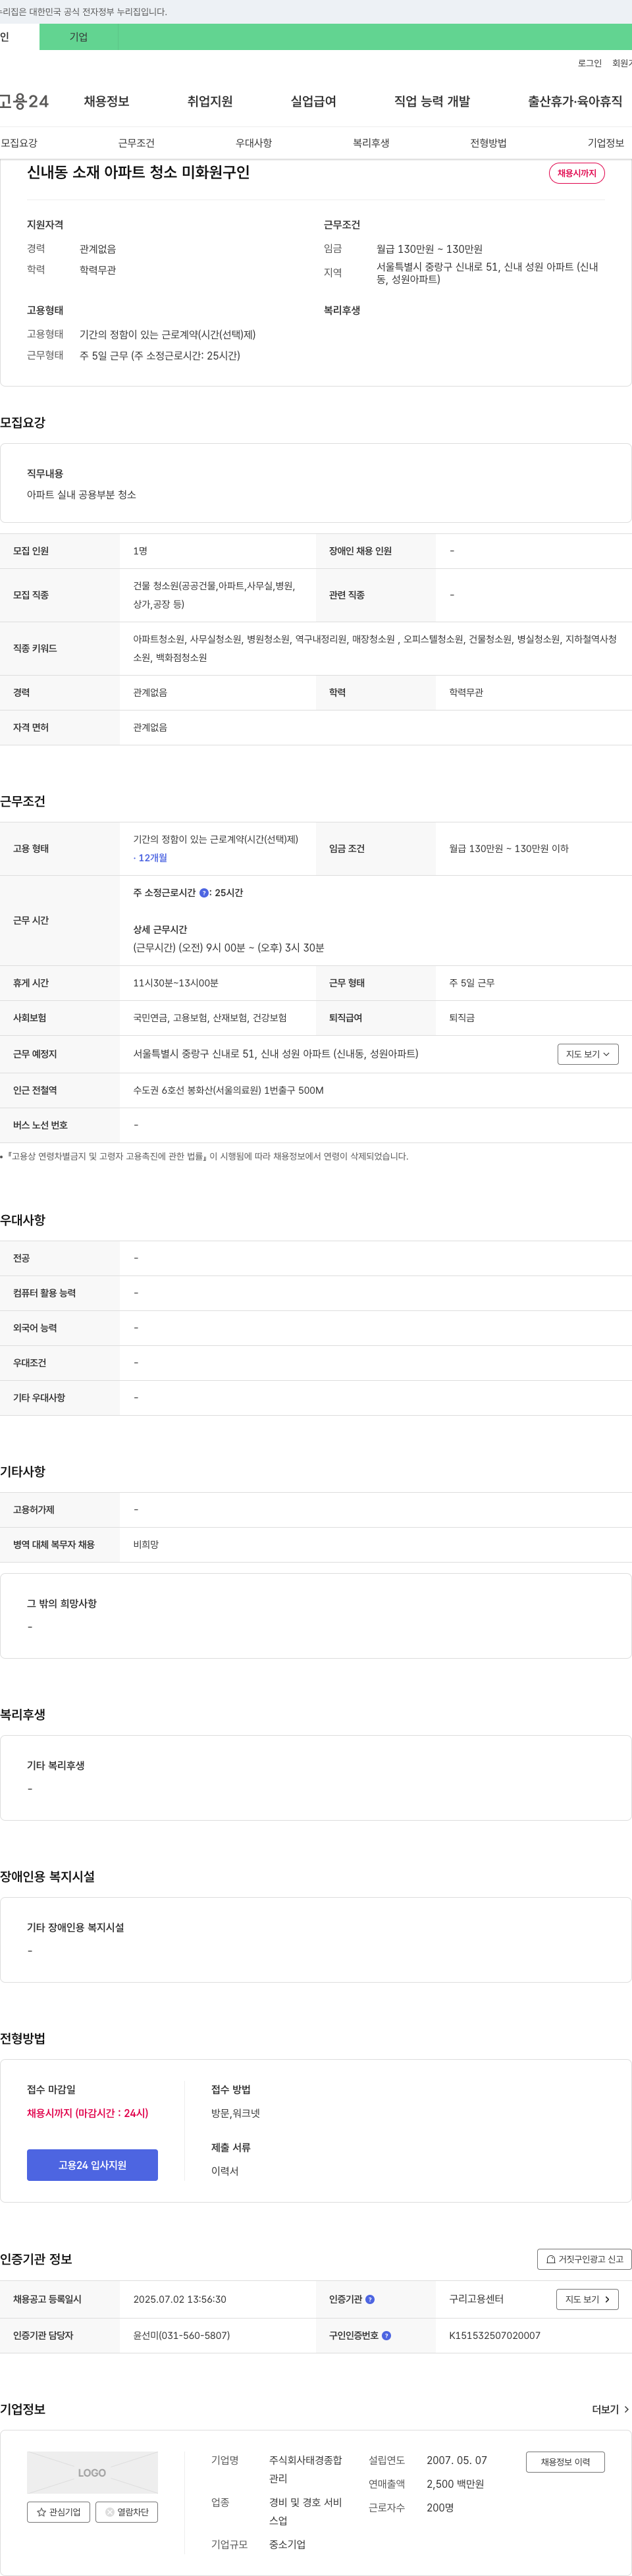
Task: Click the 로그인 link
Action: (590, 63)
